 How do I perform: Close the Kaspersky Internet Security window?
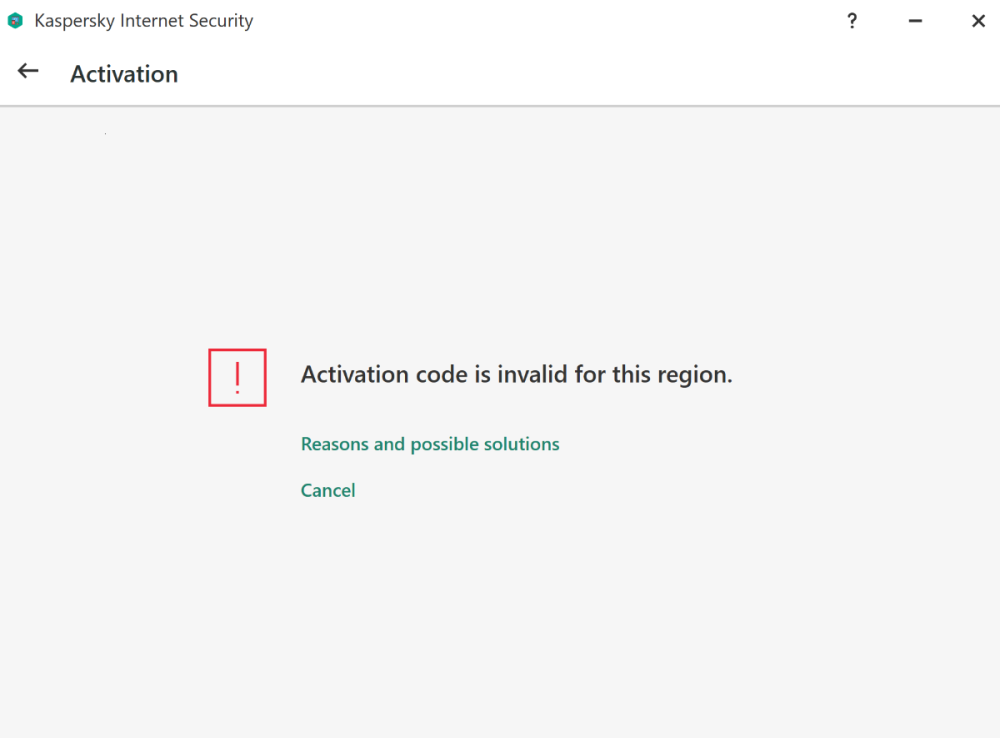click(x=978, y=21)
